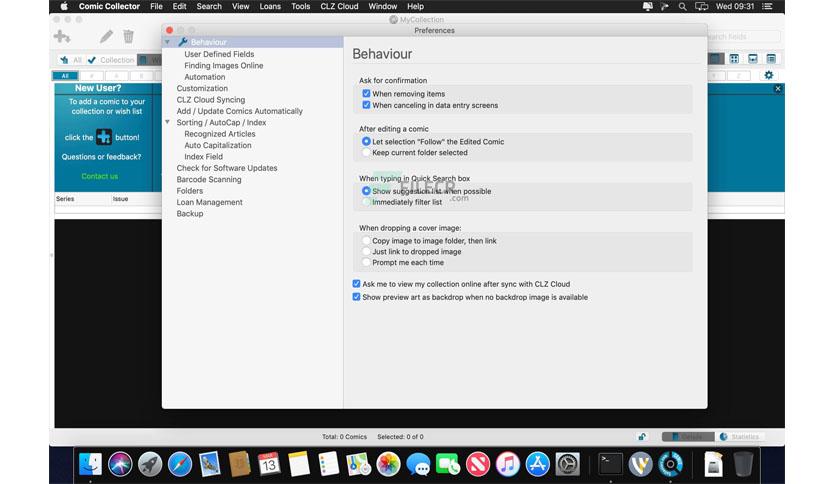Select Customization in preferences list
The height and width of the screenshot is (484, 836).
click(202, 88)
